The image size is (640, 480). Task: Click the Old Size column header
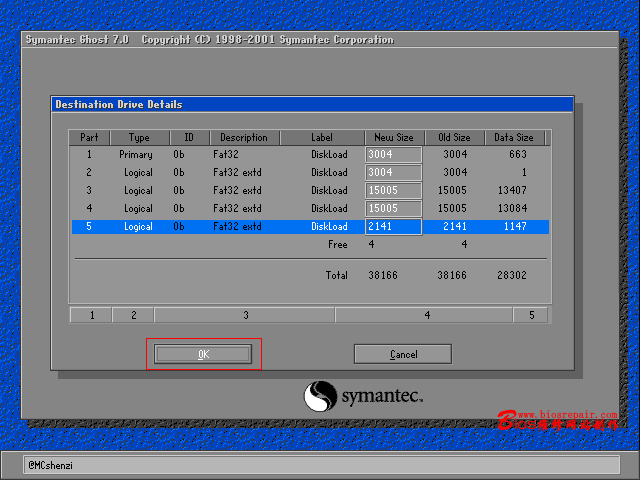(454, 138)
